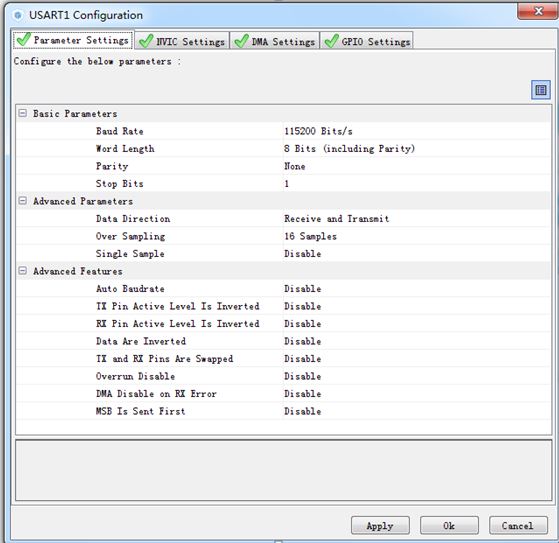Select the Auto Baudrate label

(x=130, y=288)
